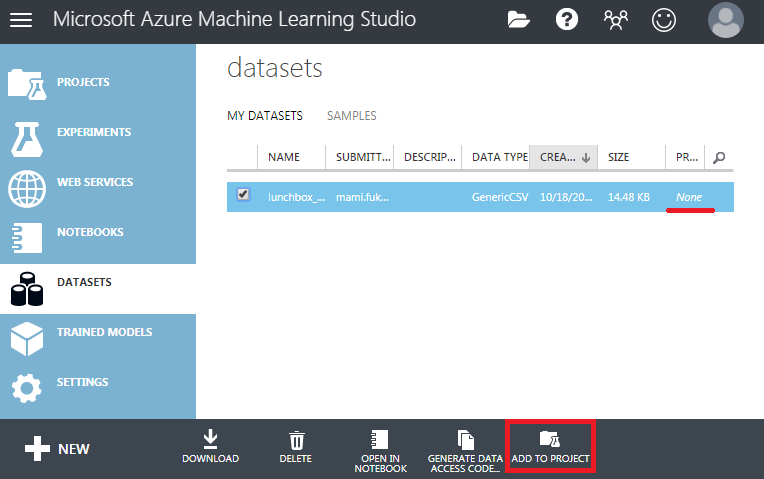764x479 pixels.
Task: Click the 14.48 KB size cell
Action: (x=629, y=197)
